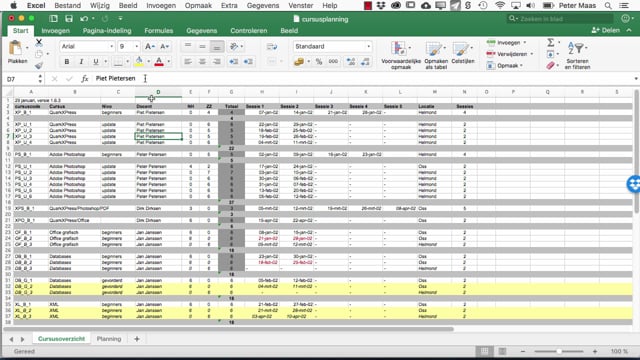Expand the Invoegen cells dropdown in ribbon
The image size is (640, 360).
coord(525,42)
